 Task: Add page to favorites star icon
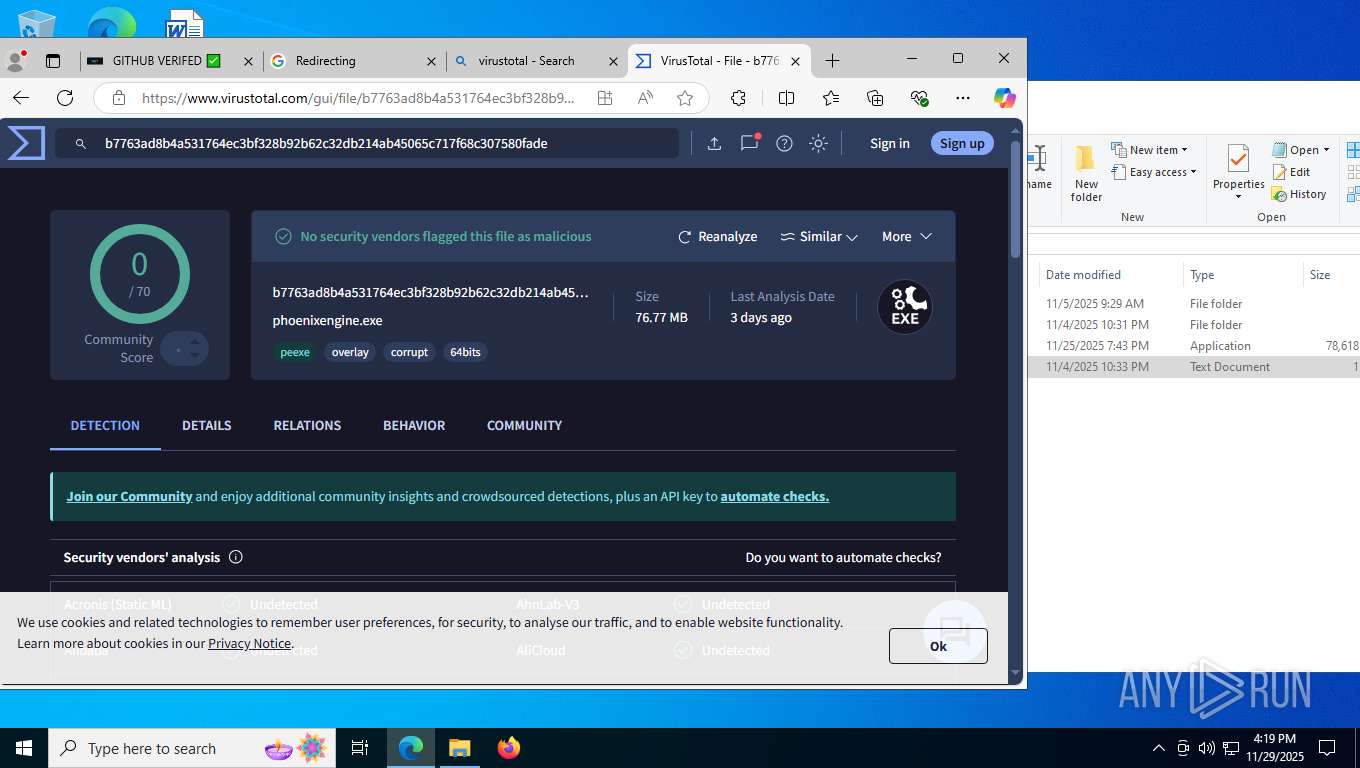click(x=685, y=98)
